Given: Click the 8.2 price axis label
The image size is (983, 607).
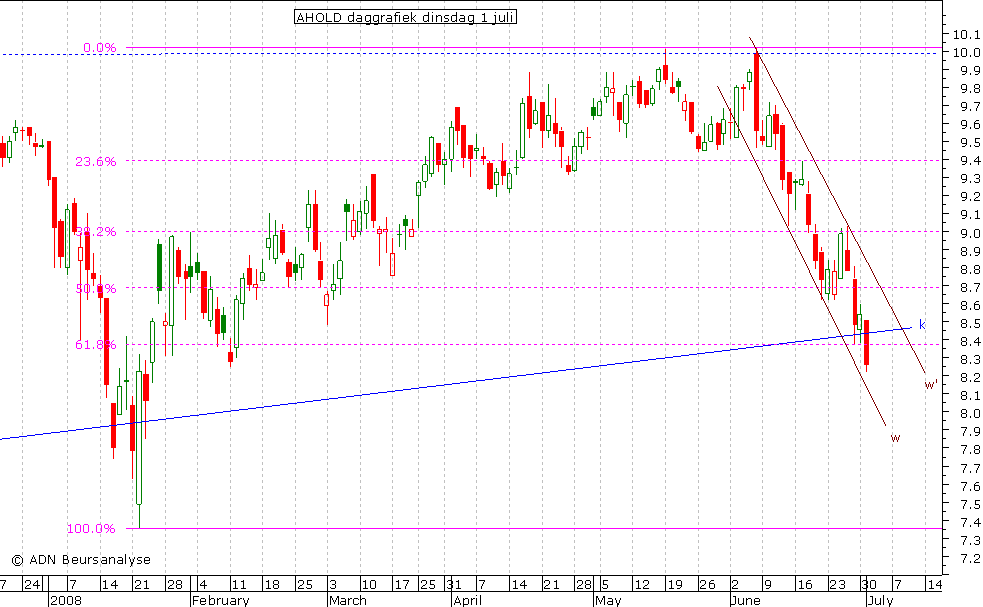Looking at the screenshot, I should (970, 377).
